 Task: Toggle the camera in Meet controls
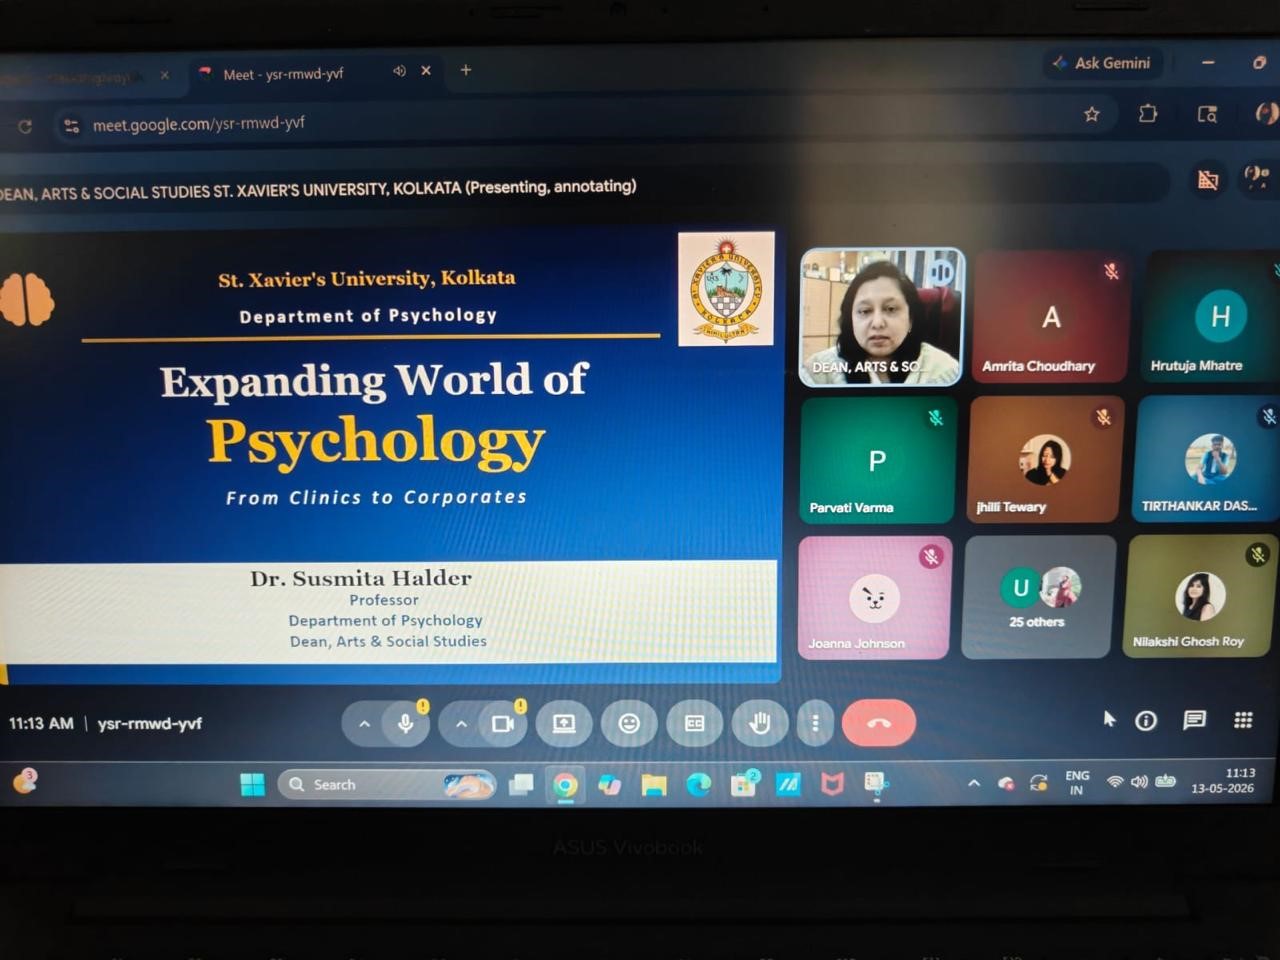(503, 723)
